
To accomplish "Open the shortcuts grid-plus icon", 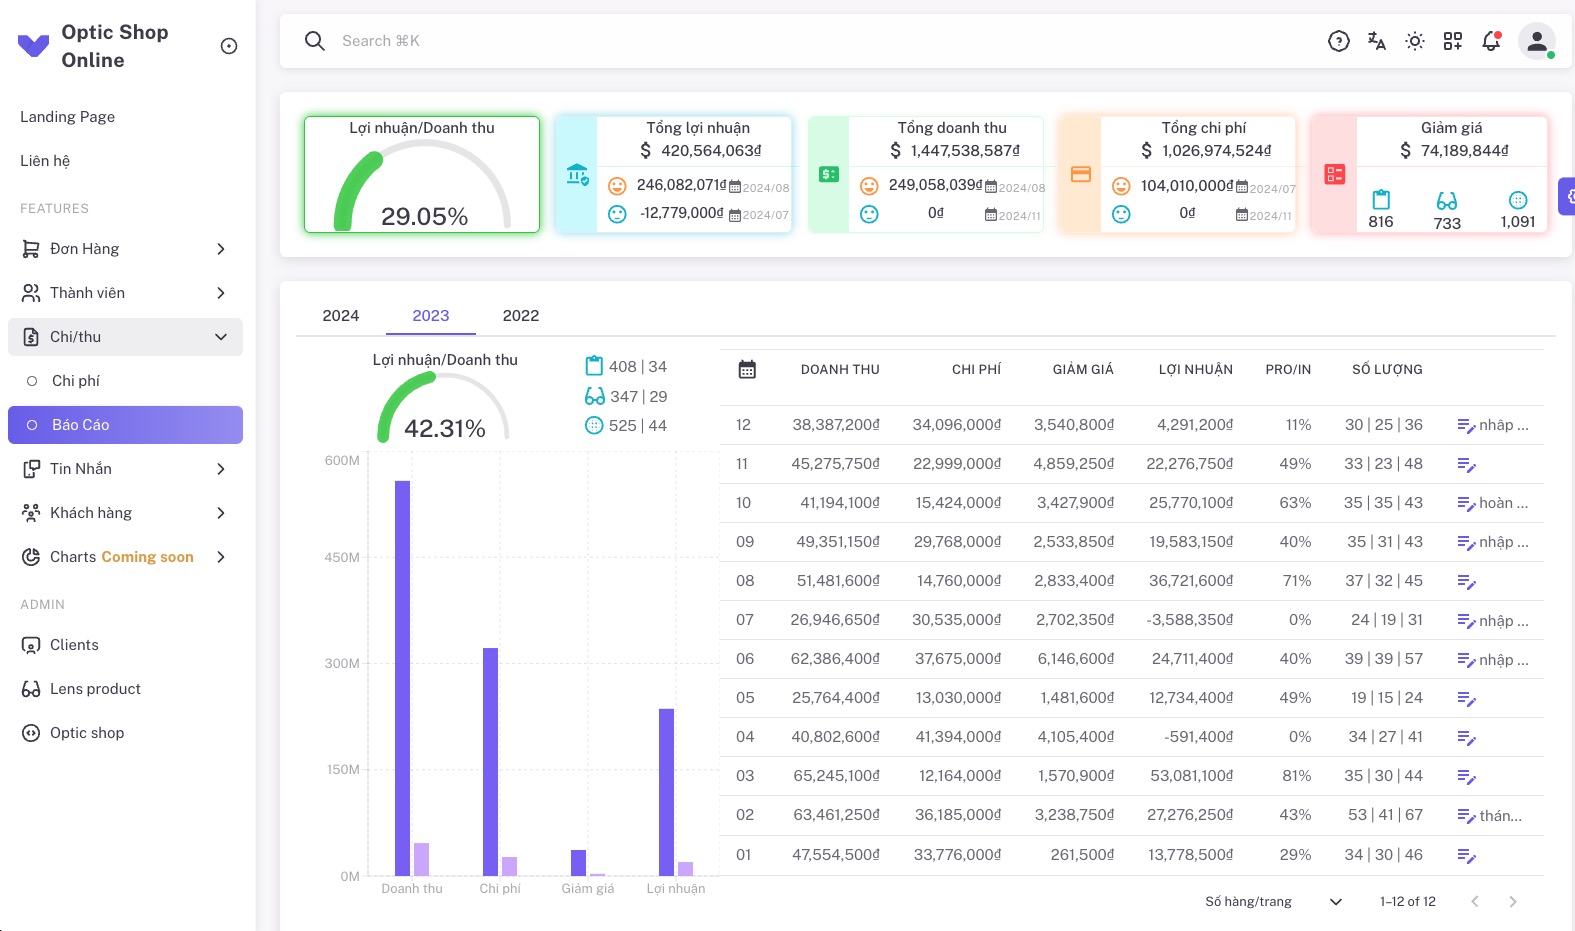I will coord(1453,41).
